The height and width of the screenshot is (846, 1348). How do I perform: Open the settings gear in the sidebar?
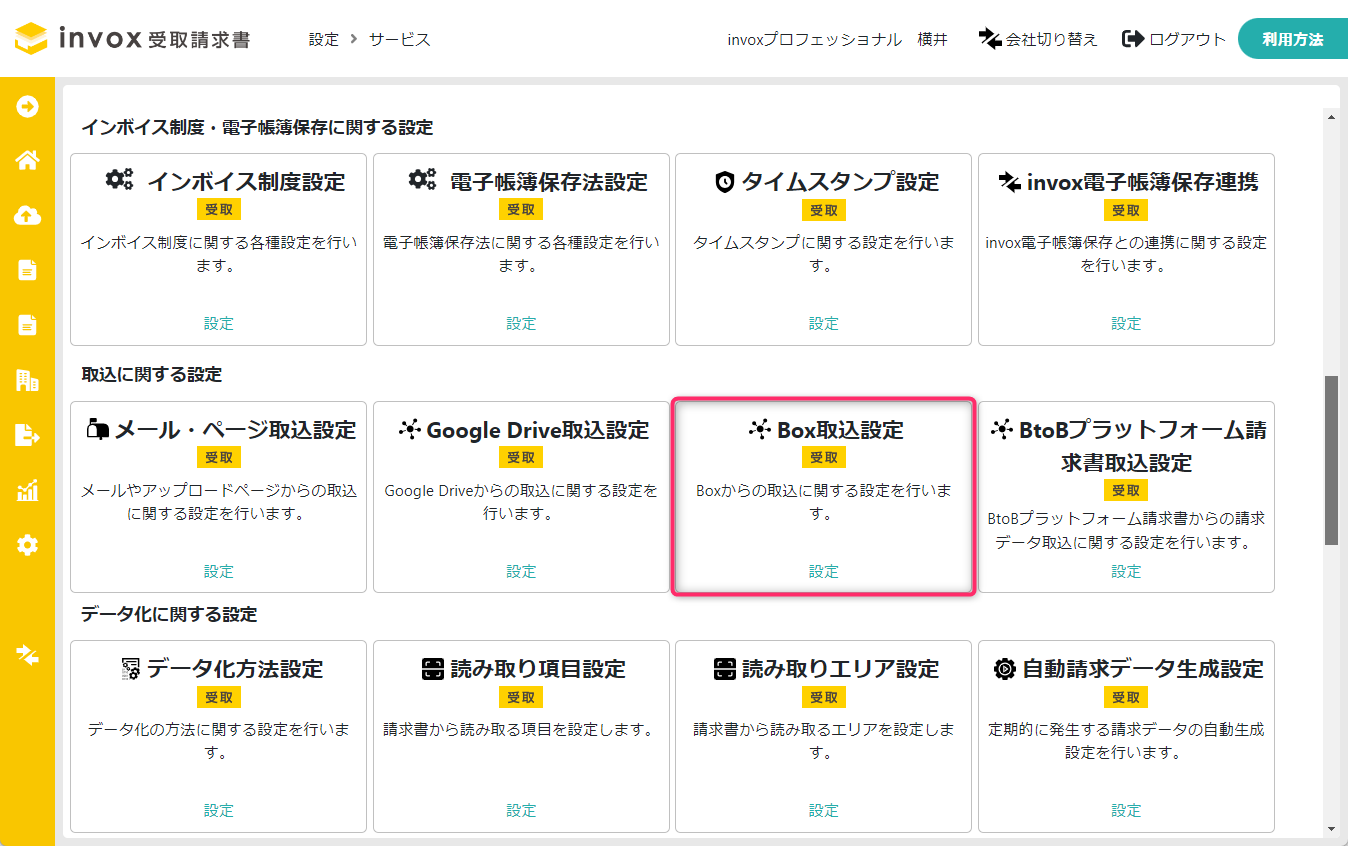pos(27,545)
